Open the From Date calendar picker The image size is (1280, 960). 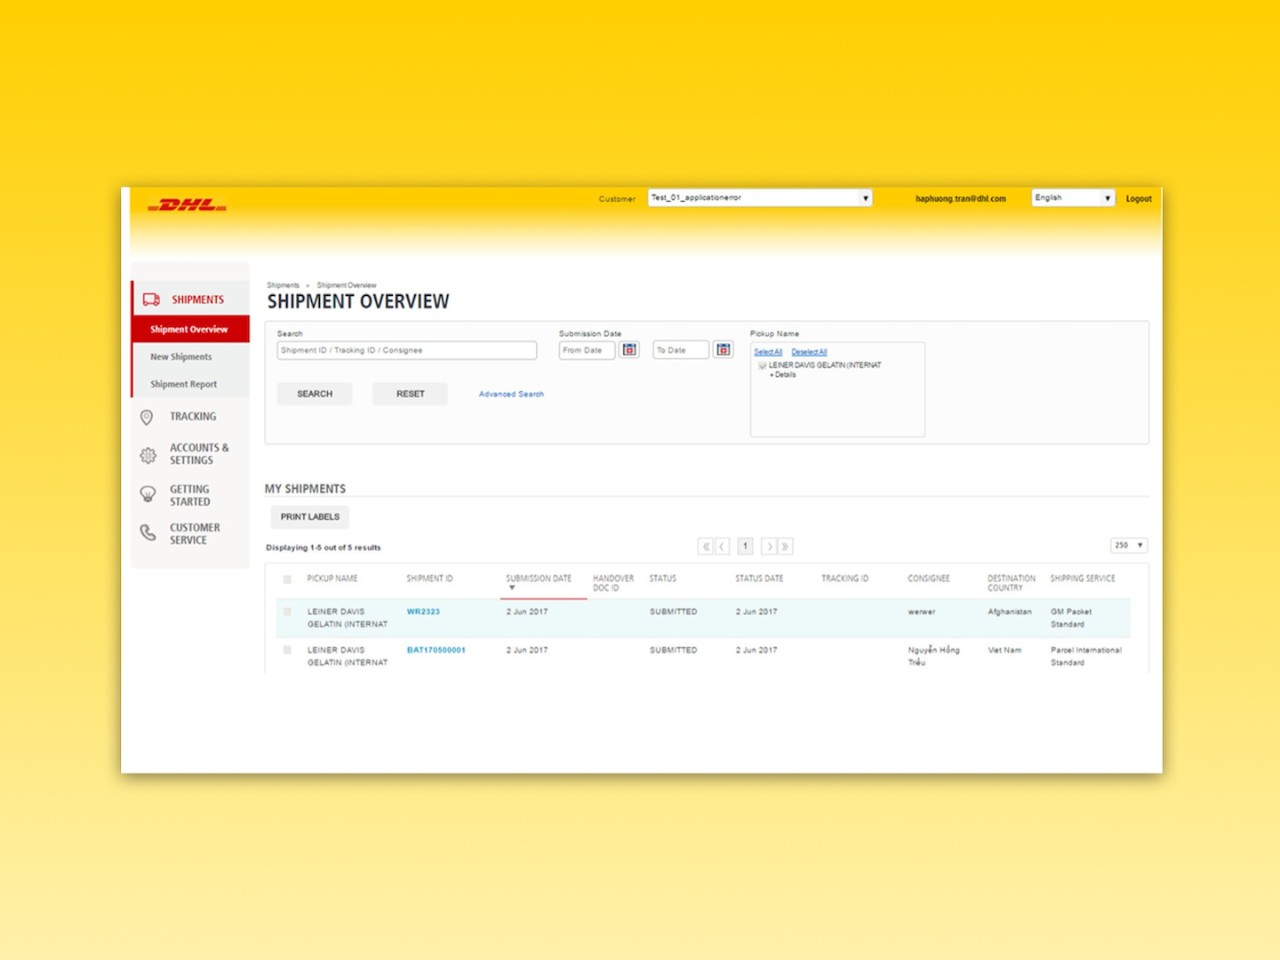click(629, 350)
